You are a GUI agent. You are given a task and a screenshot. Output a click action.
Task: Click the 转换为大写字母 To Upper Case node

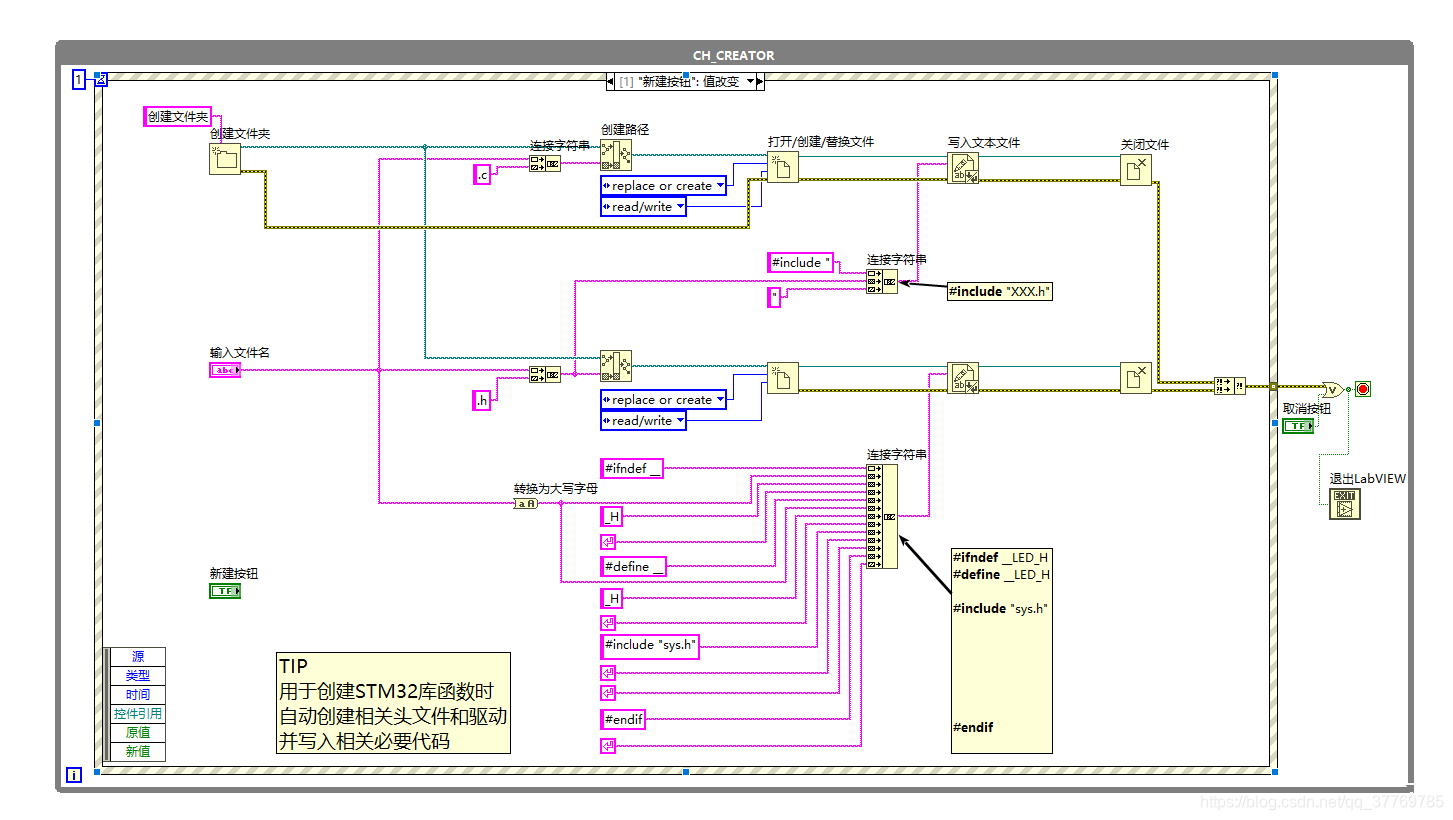tap(526, 504)
